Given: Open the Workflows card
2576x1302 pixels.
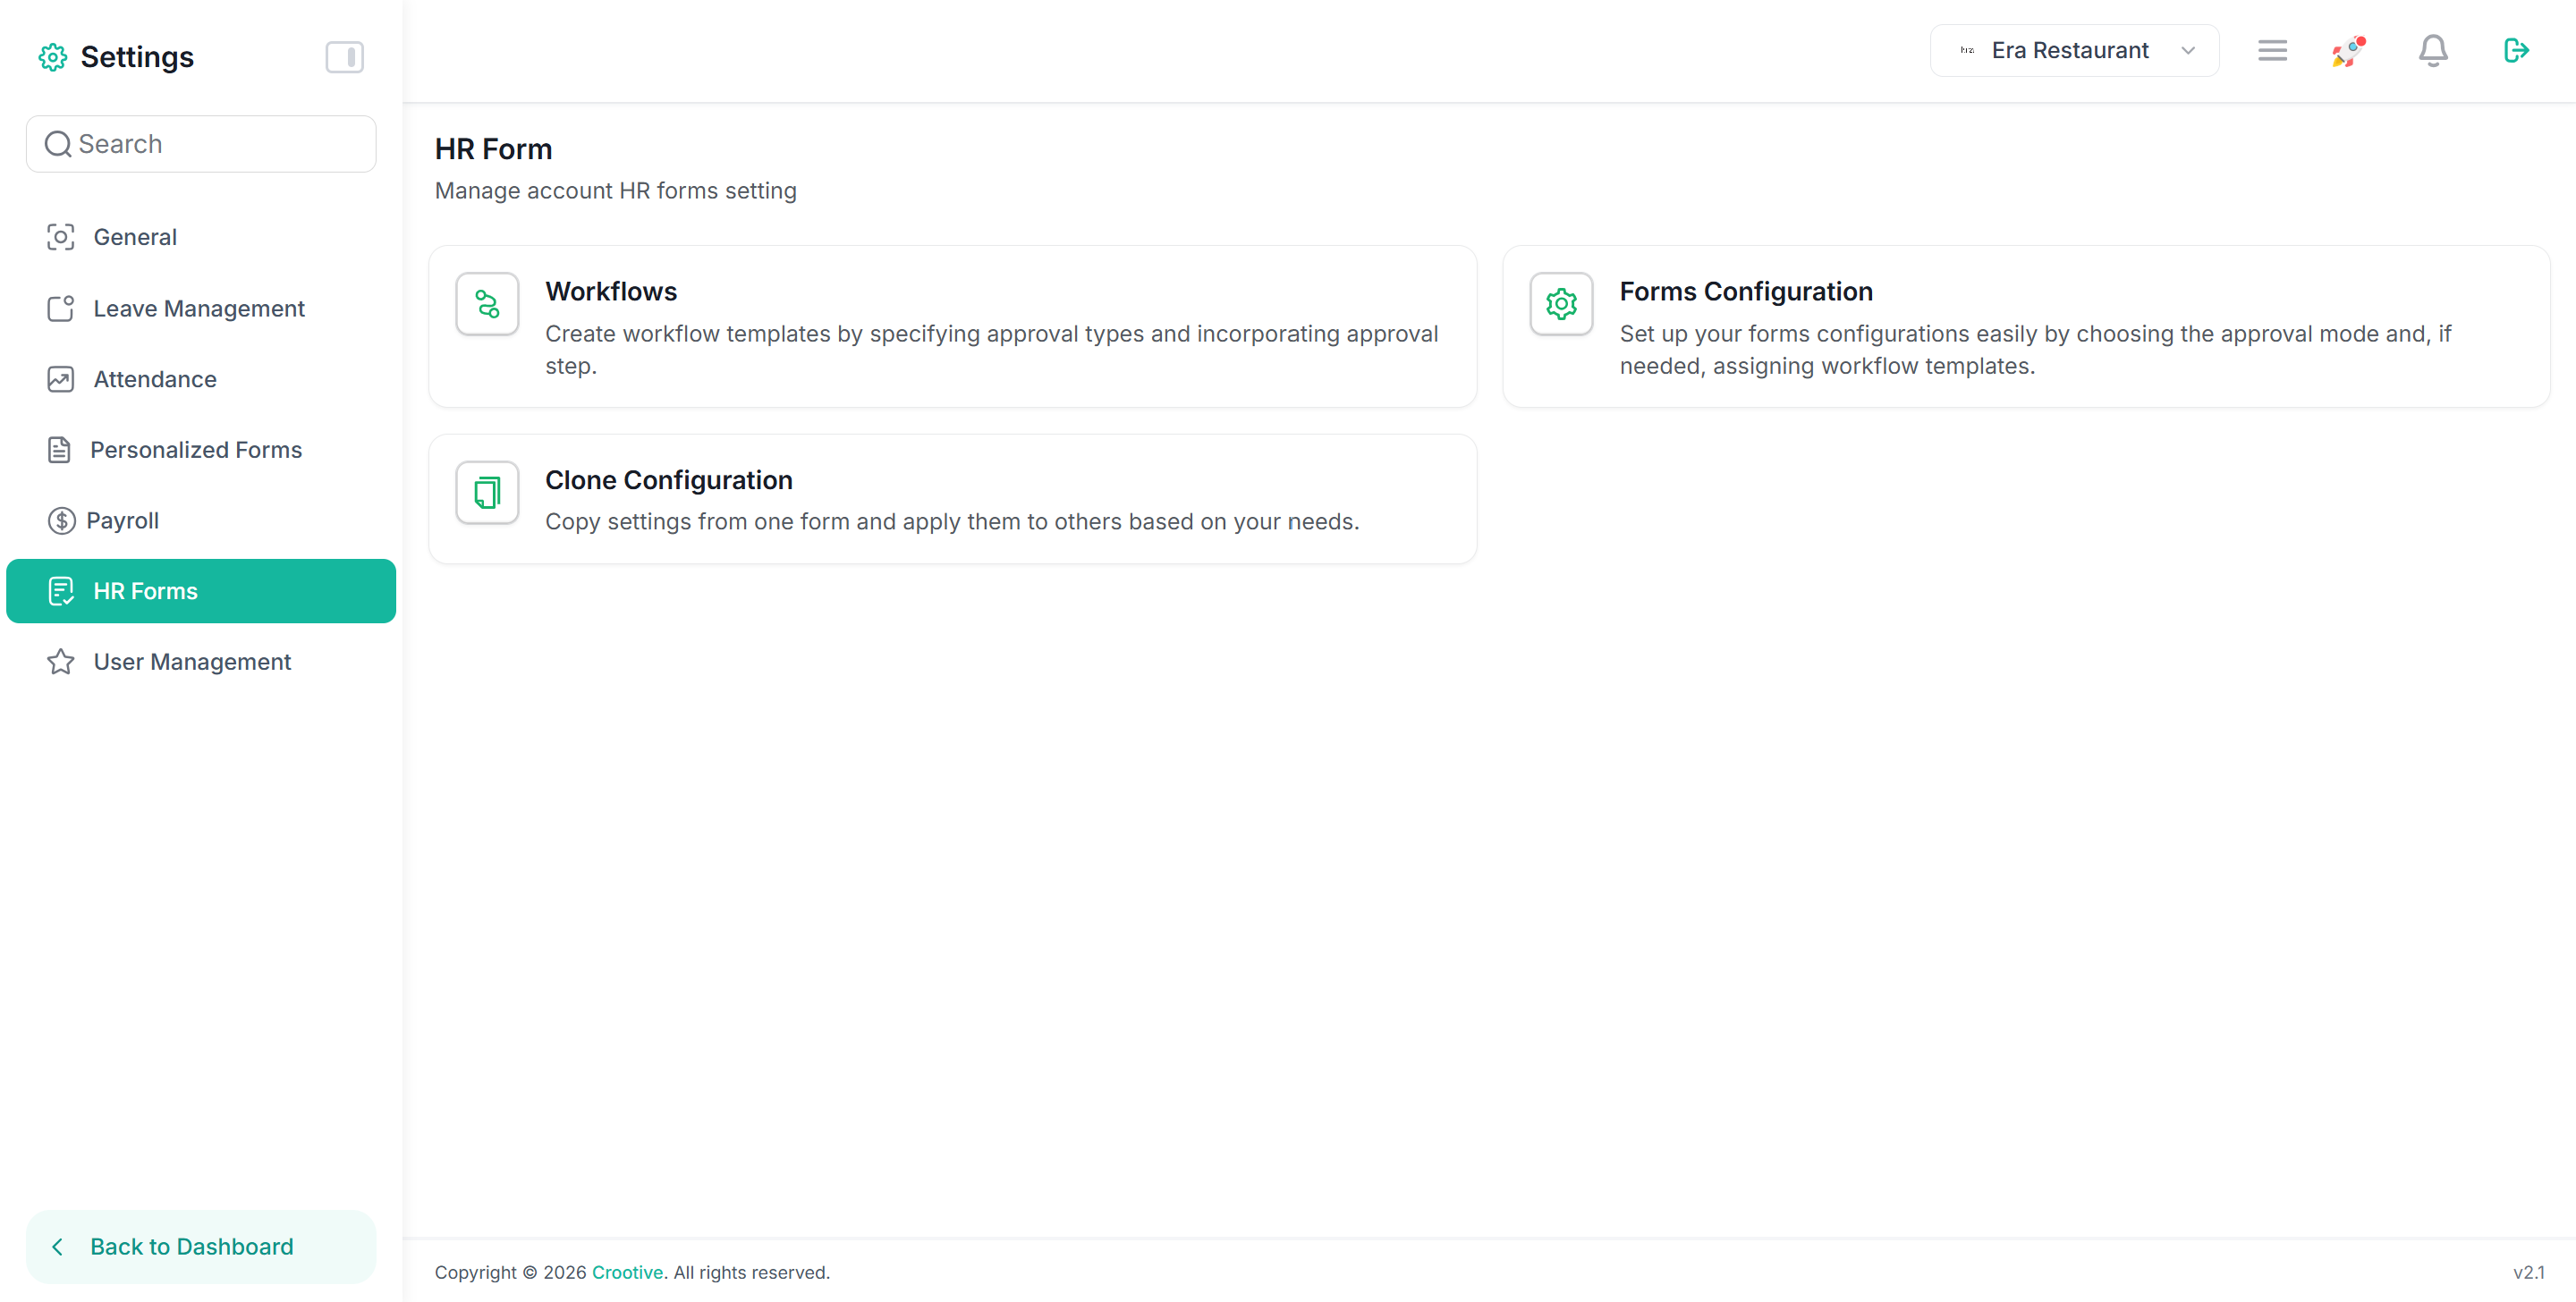Looking at the screenshot, I should tap(953, 326).
